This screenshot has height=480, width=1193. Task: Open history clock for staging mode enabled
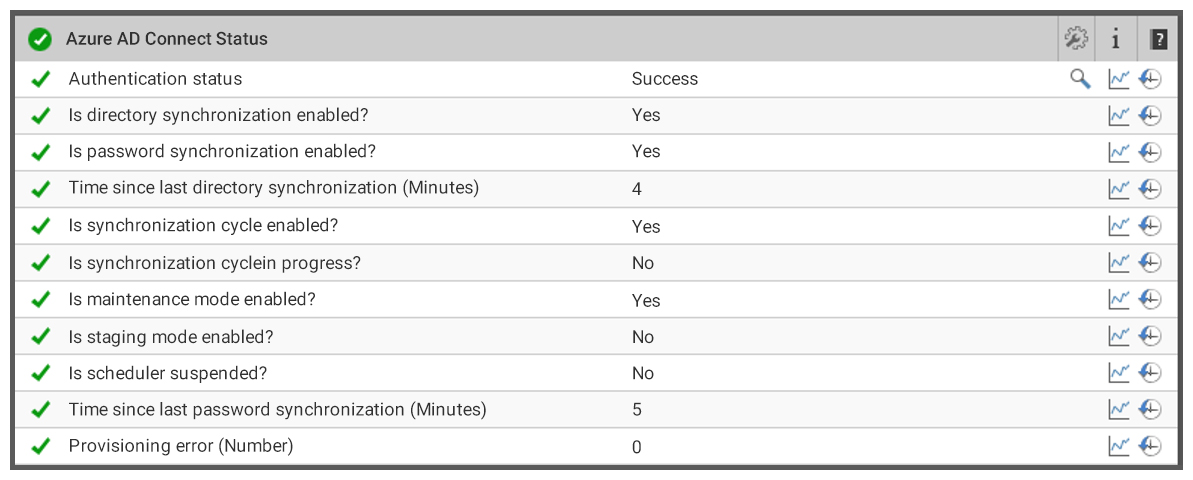click(x=1150, y=336)
